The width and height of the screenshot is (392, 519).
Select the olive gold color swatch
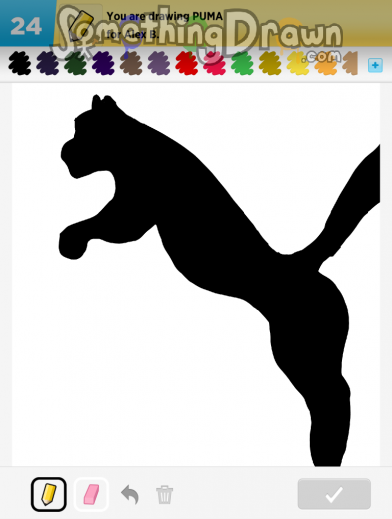click(270, 63)
